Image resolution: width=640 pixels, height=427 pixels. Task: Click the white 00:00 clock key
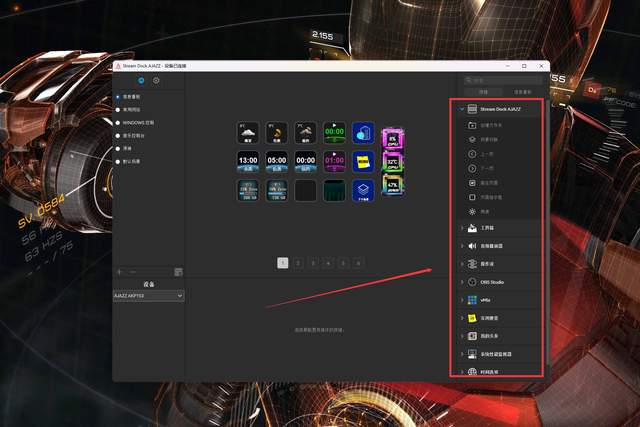coord(305,161)
